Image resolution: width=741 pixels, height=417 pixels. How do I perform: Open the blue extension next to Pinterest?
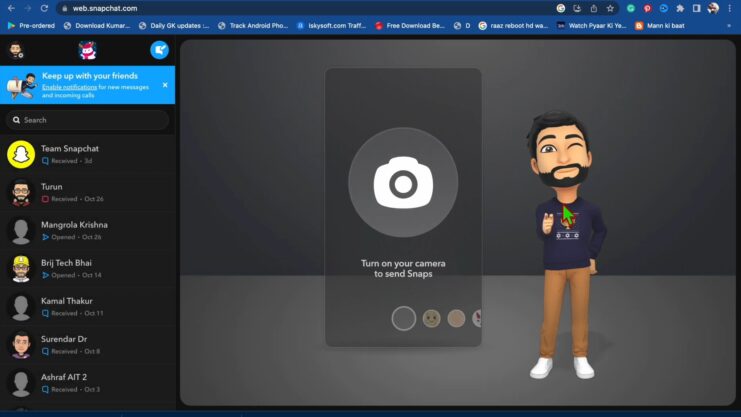pyautogui.click(x=663, y=8)
